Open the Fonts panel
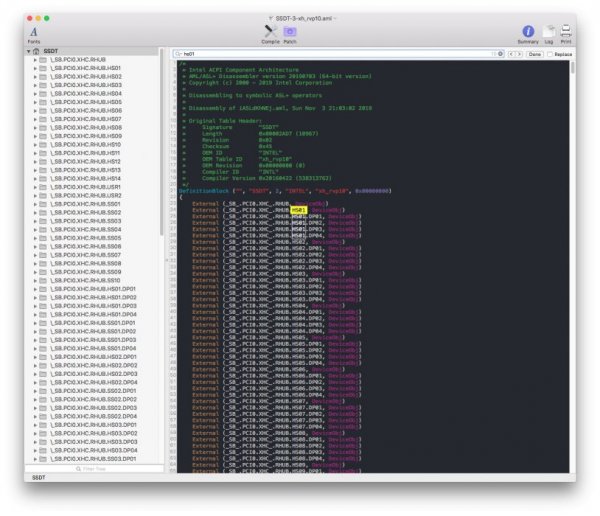The width and height of the screenshot is (600, 516). pyautogui.click(x=34, y=34)
